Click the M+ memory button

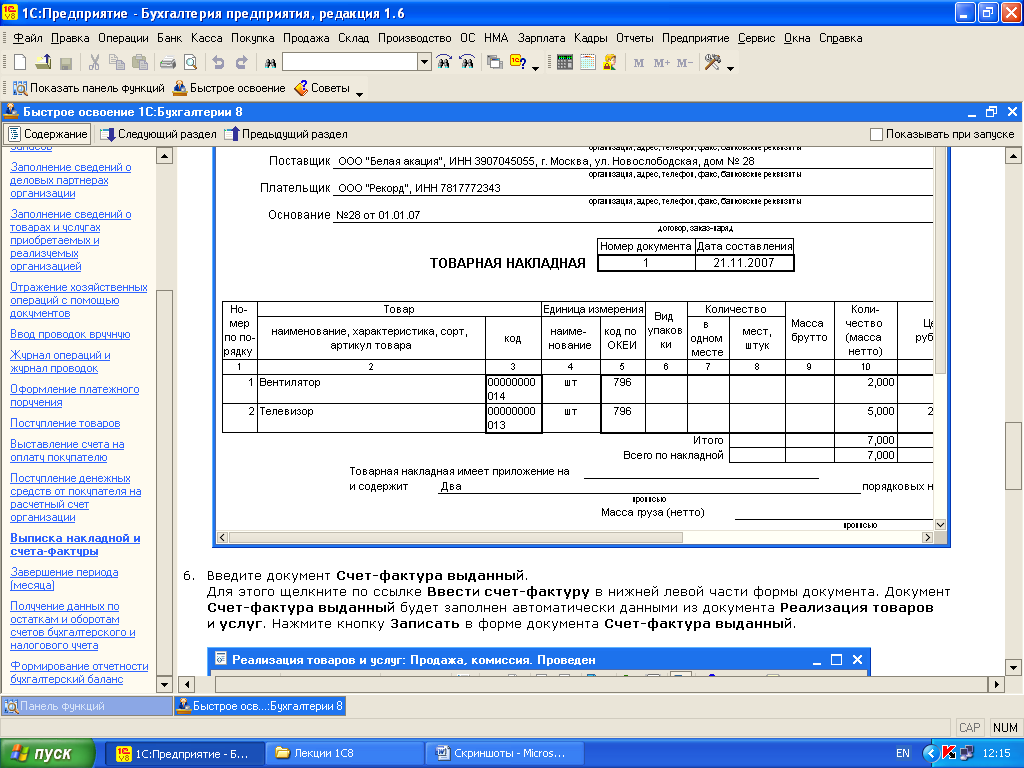point(662,63)
